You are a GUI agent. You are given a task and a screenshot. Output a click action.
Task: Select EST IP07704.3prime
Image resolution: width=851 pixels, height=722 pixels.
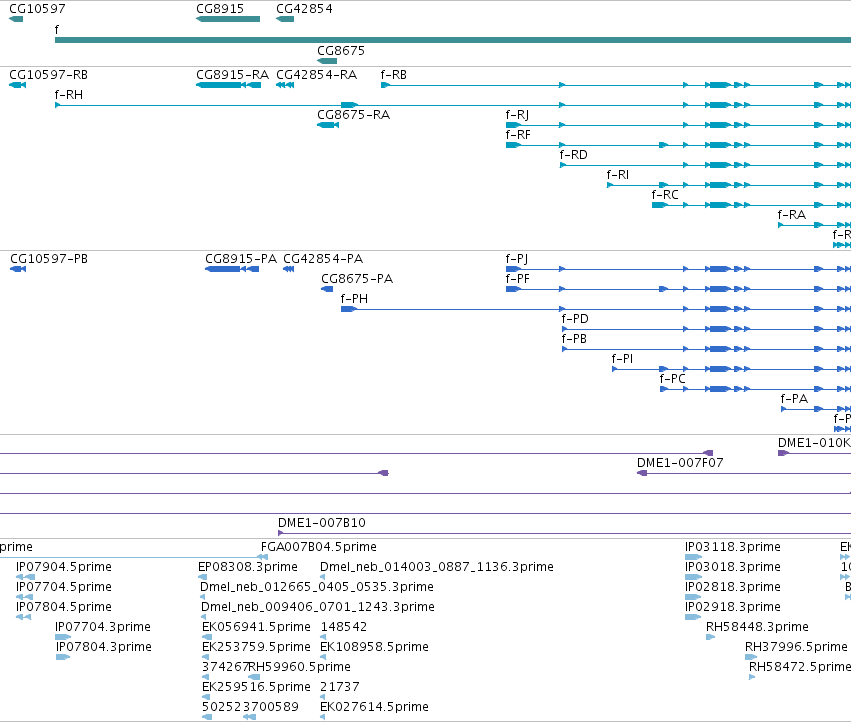coord(103,627)
